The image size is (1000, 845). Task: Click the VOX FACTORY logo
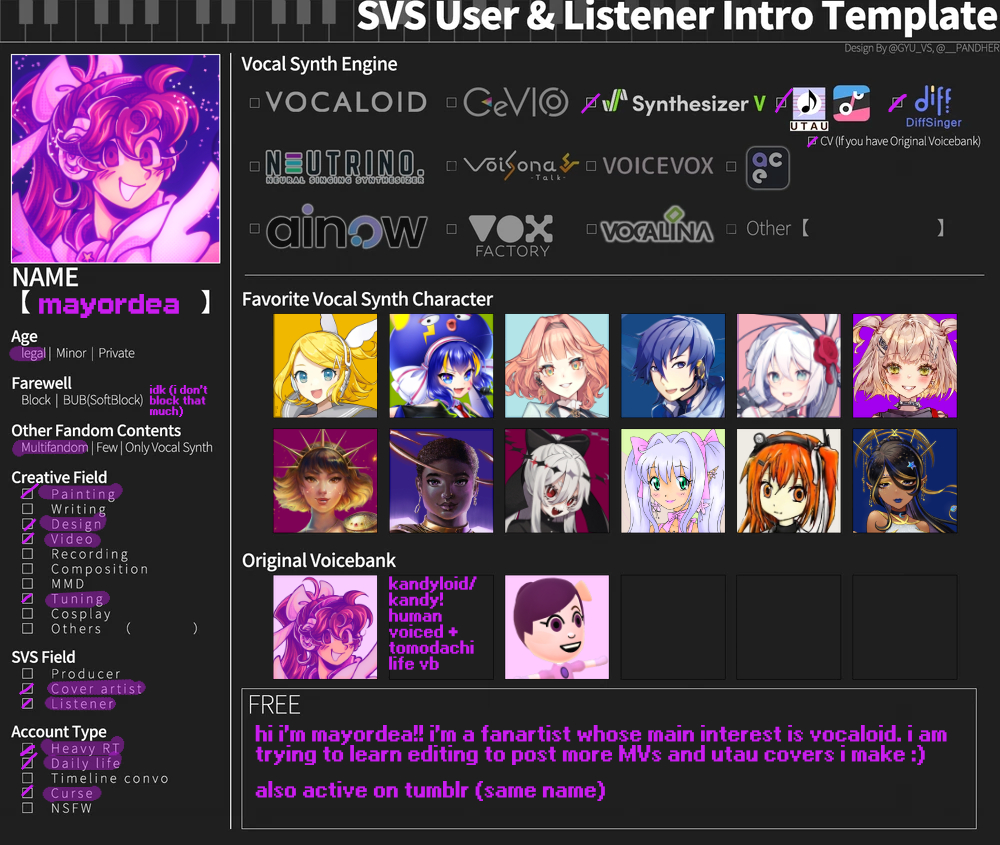(x=512, y=235)
